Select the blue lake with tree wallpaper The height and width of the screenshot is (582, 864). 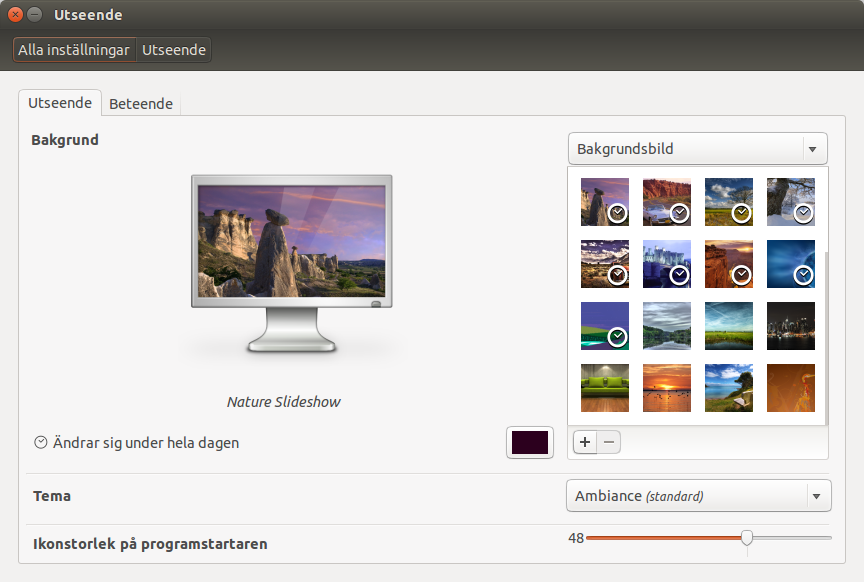click(x=728, y=388)
